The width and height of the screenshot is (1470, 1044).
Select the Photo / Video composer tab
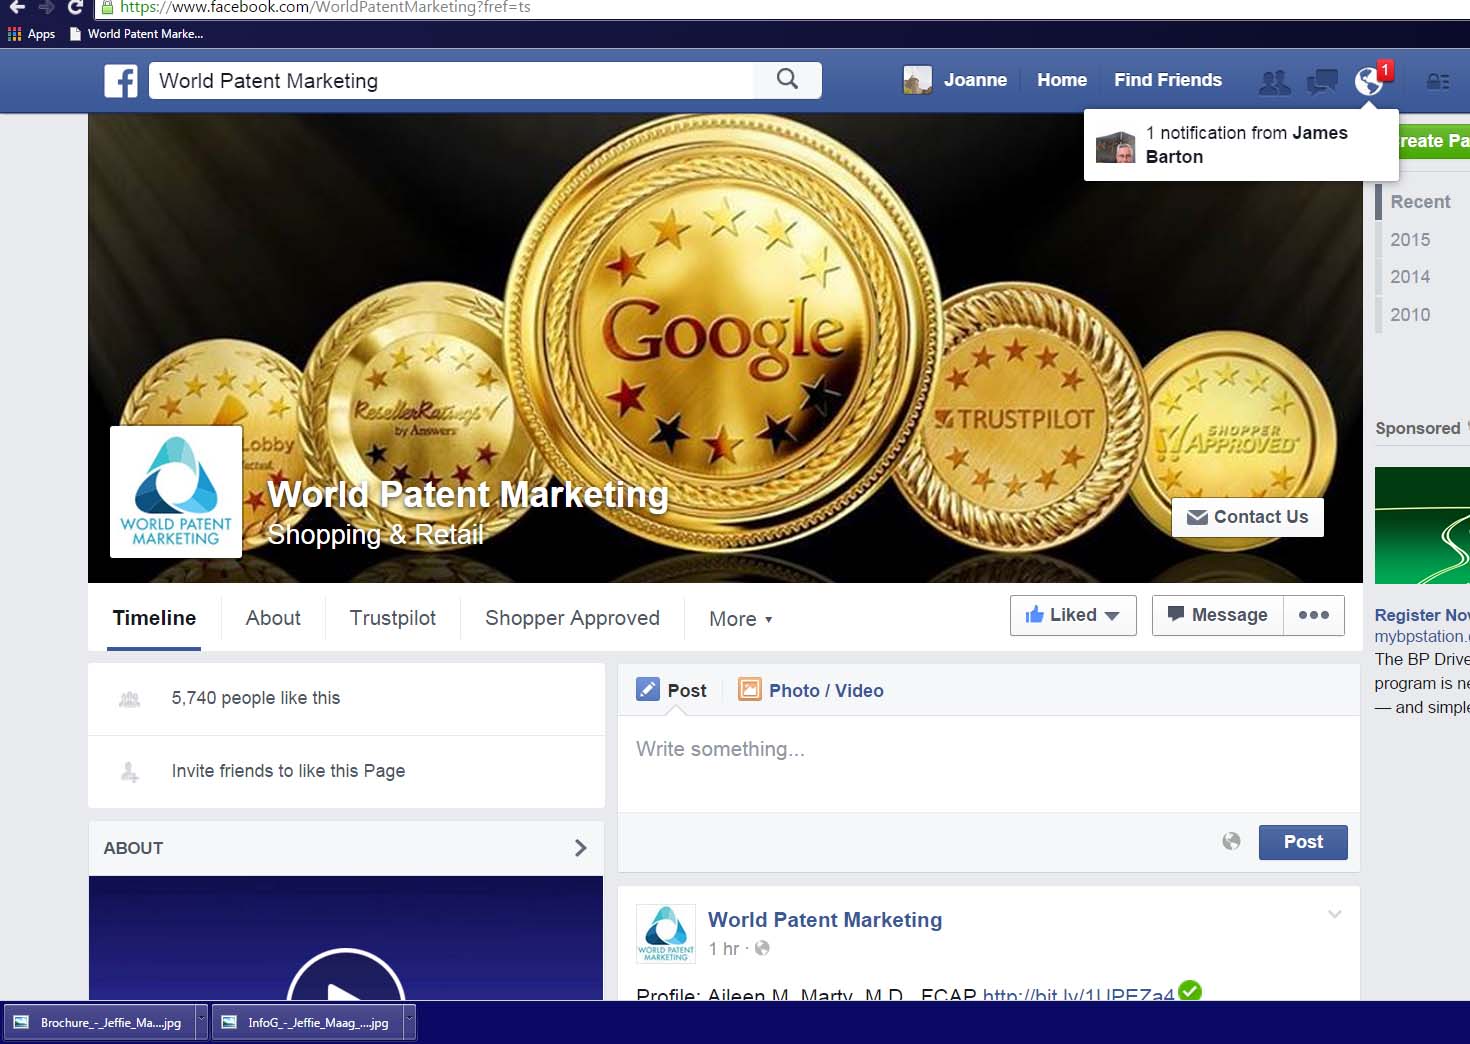[811, 690]
